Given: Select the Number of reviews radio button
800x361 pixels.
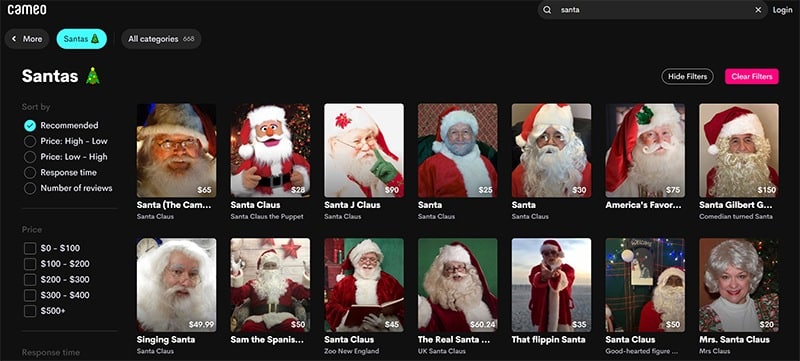Looking at the screenshot, I should tap(30, 188).
